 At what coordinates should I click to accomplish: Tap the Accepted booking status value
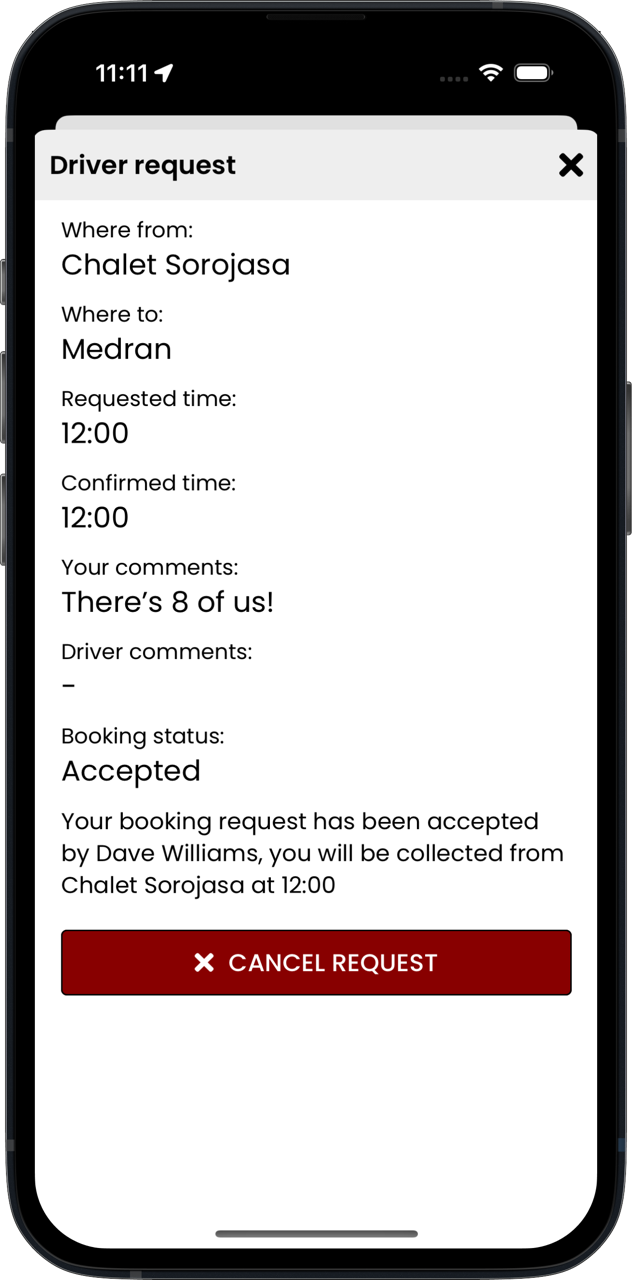[x=131, y=771]
